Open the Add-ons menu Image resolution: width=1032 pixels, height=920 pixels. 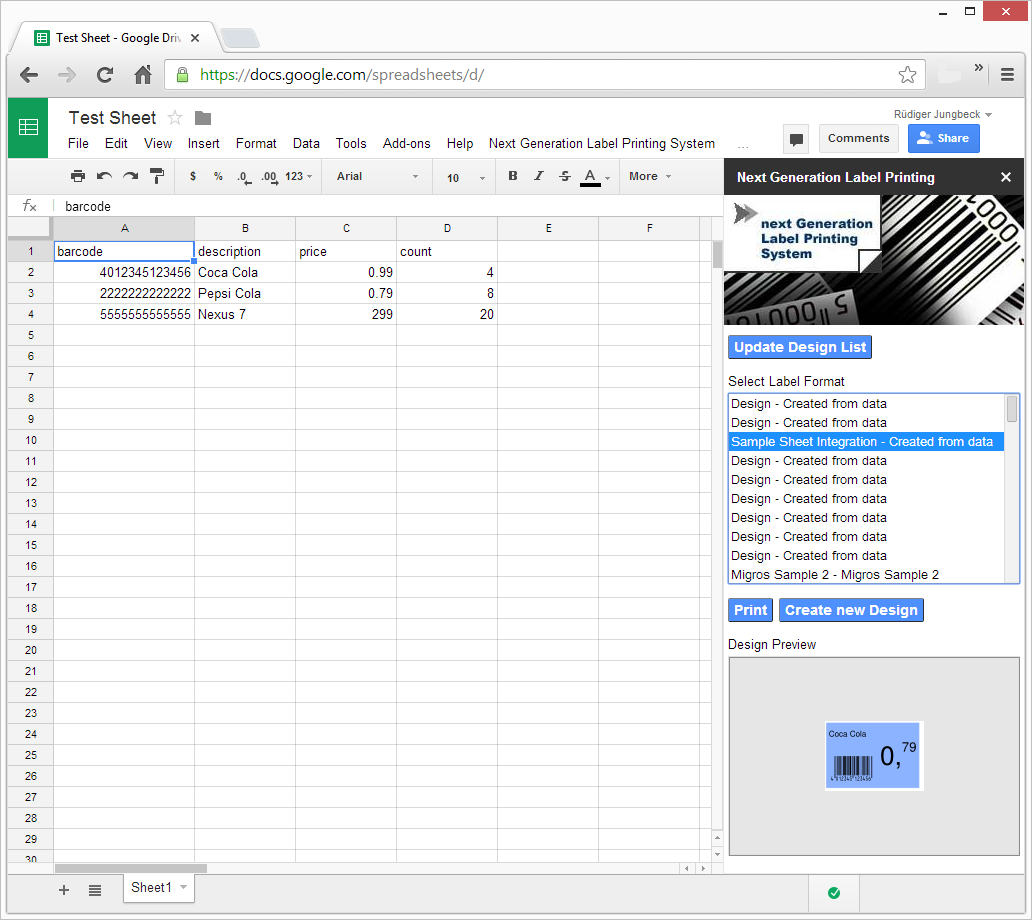click(406, 143)
